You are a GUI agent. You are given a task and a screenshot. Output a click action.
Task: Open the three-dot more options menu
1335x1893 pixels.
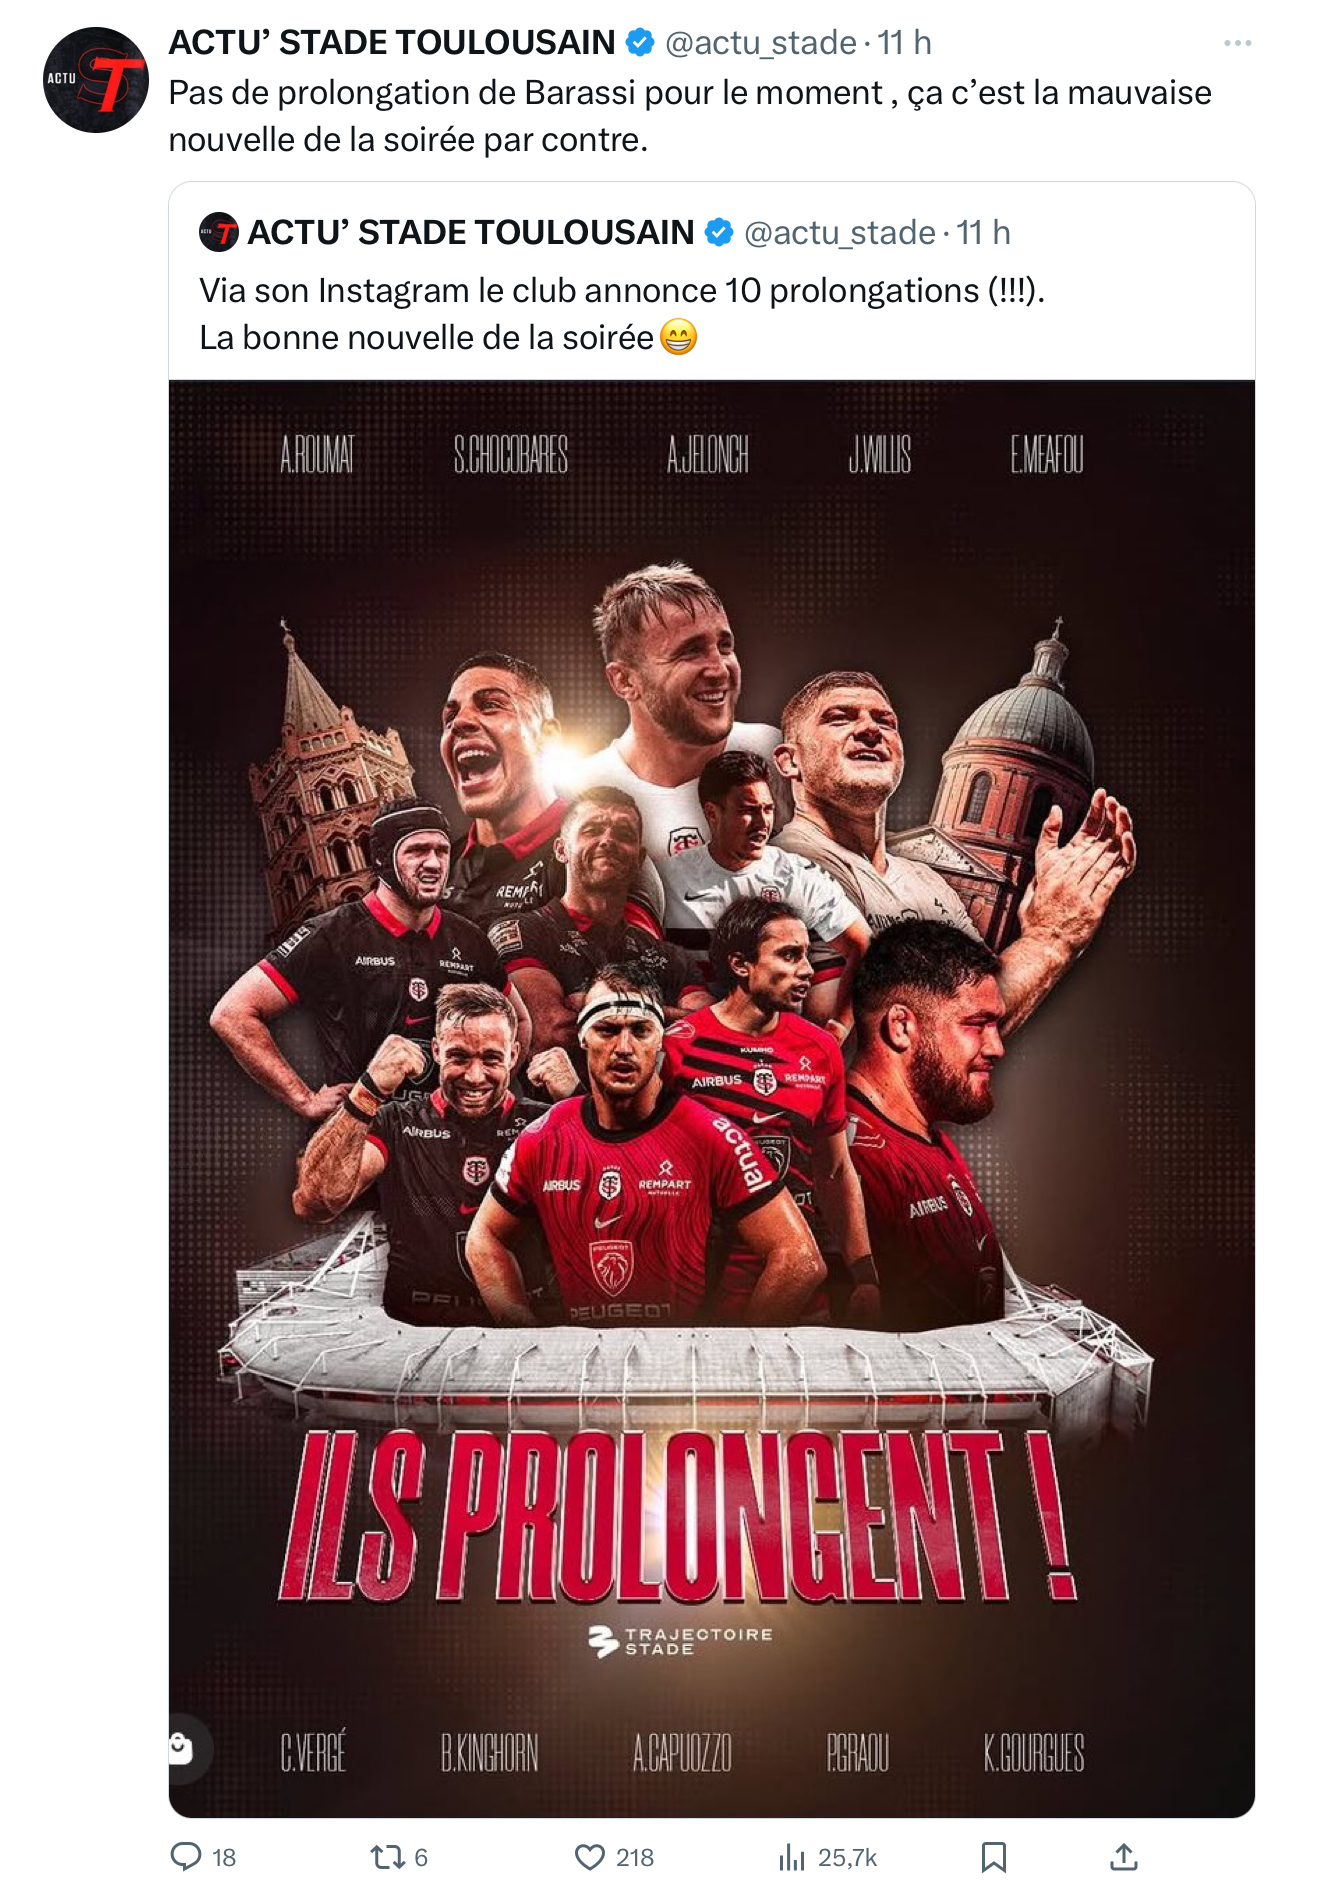(x=1237, y=43)
